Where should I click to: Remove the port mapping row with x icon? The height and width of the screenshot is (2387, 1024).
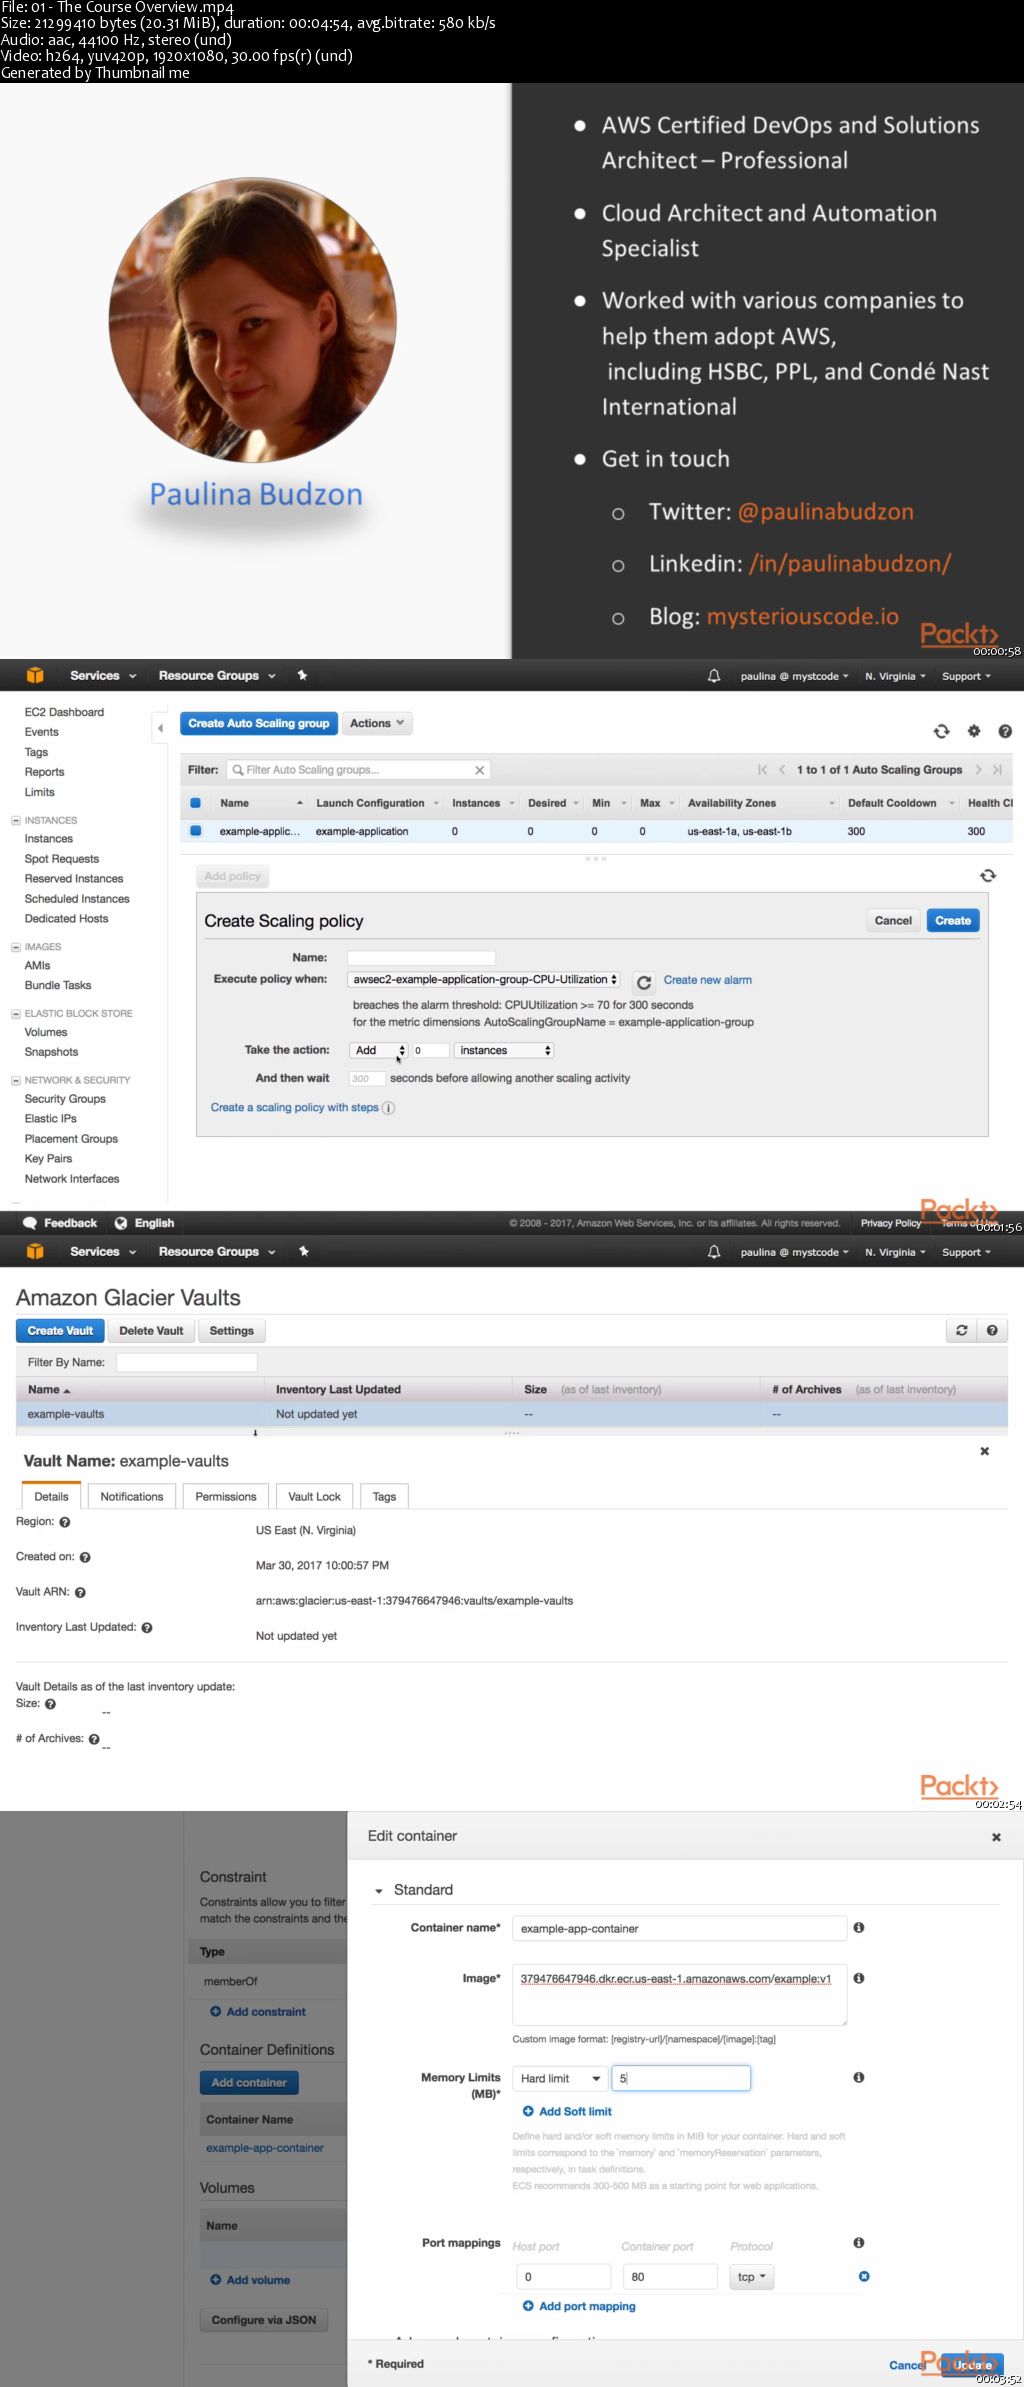click(x=865, y=2276)
